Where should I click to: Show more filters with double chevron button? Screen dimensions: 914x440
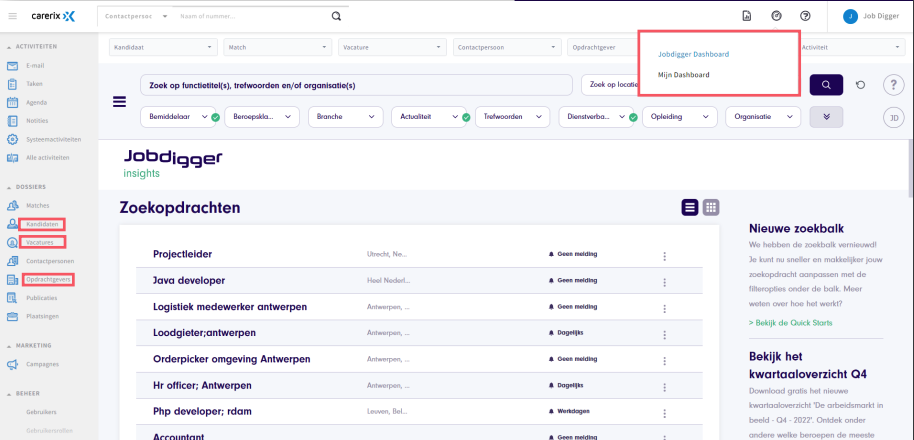click(826, 117)
